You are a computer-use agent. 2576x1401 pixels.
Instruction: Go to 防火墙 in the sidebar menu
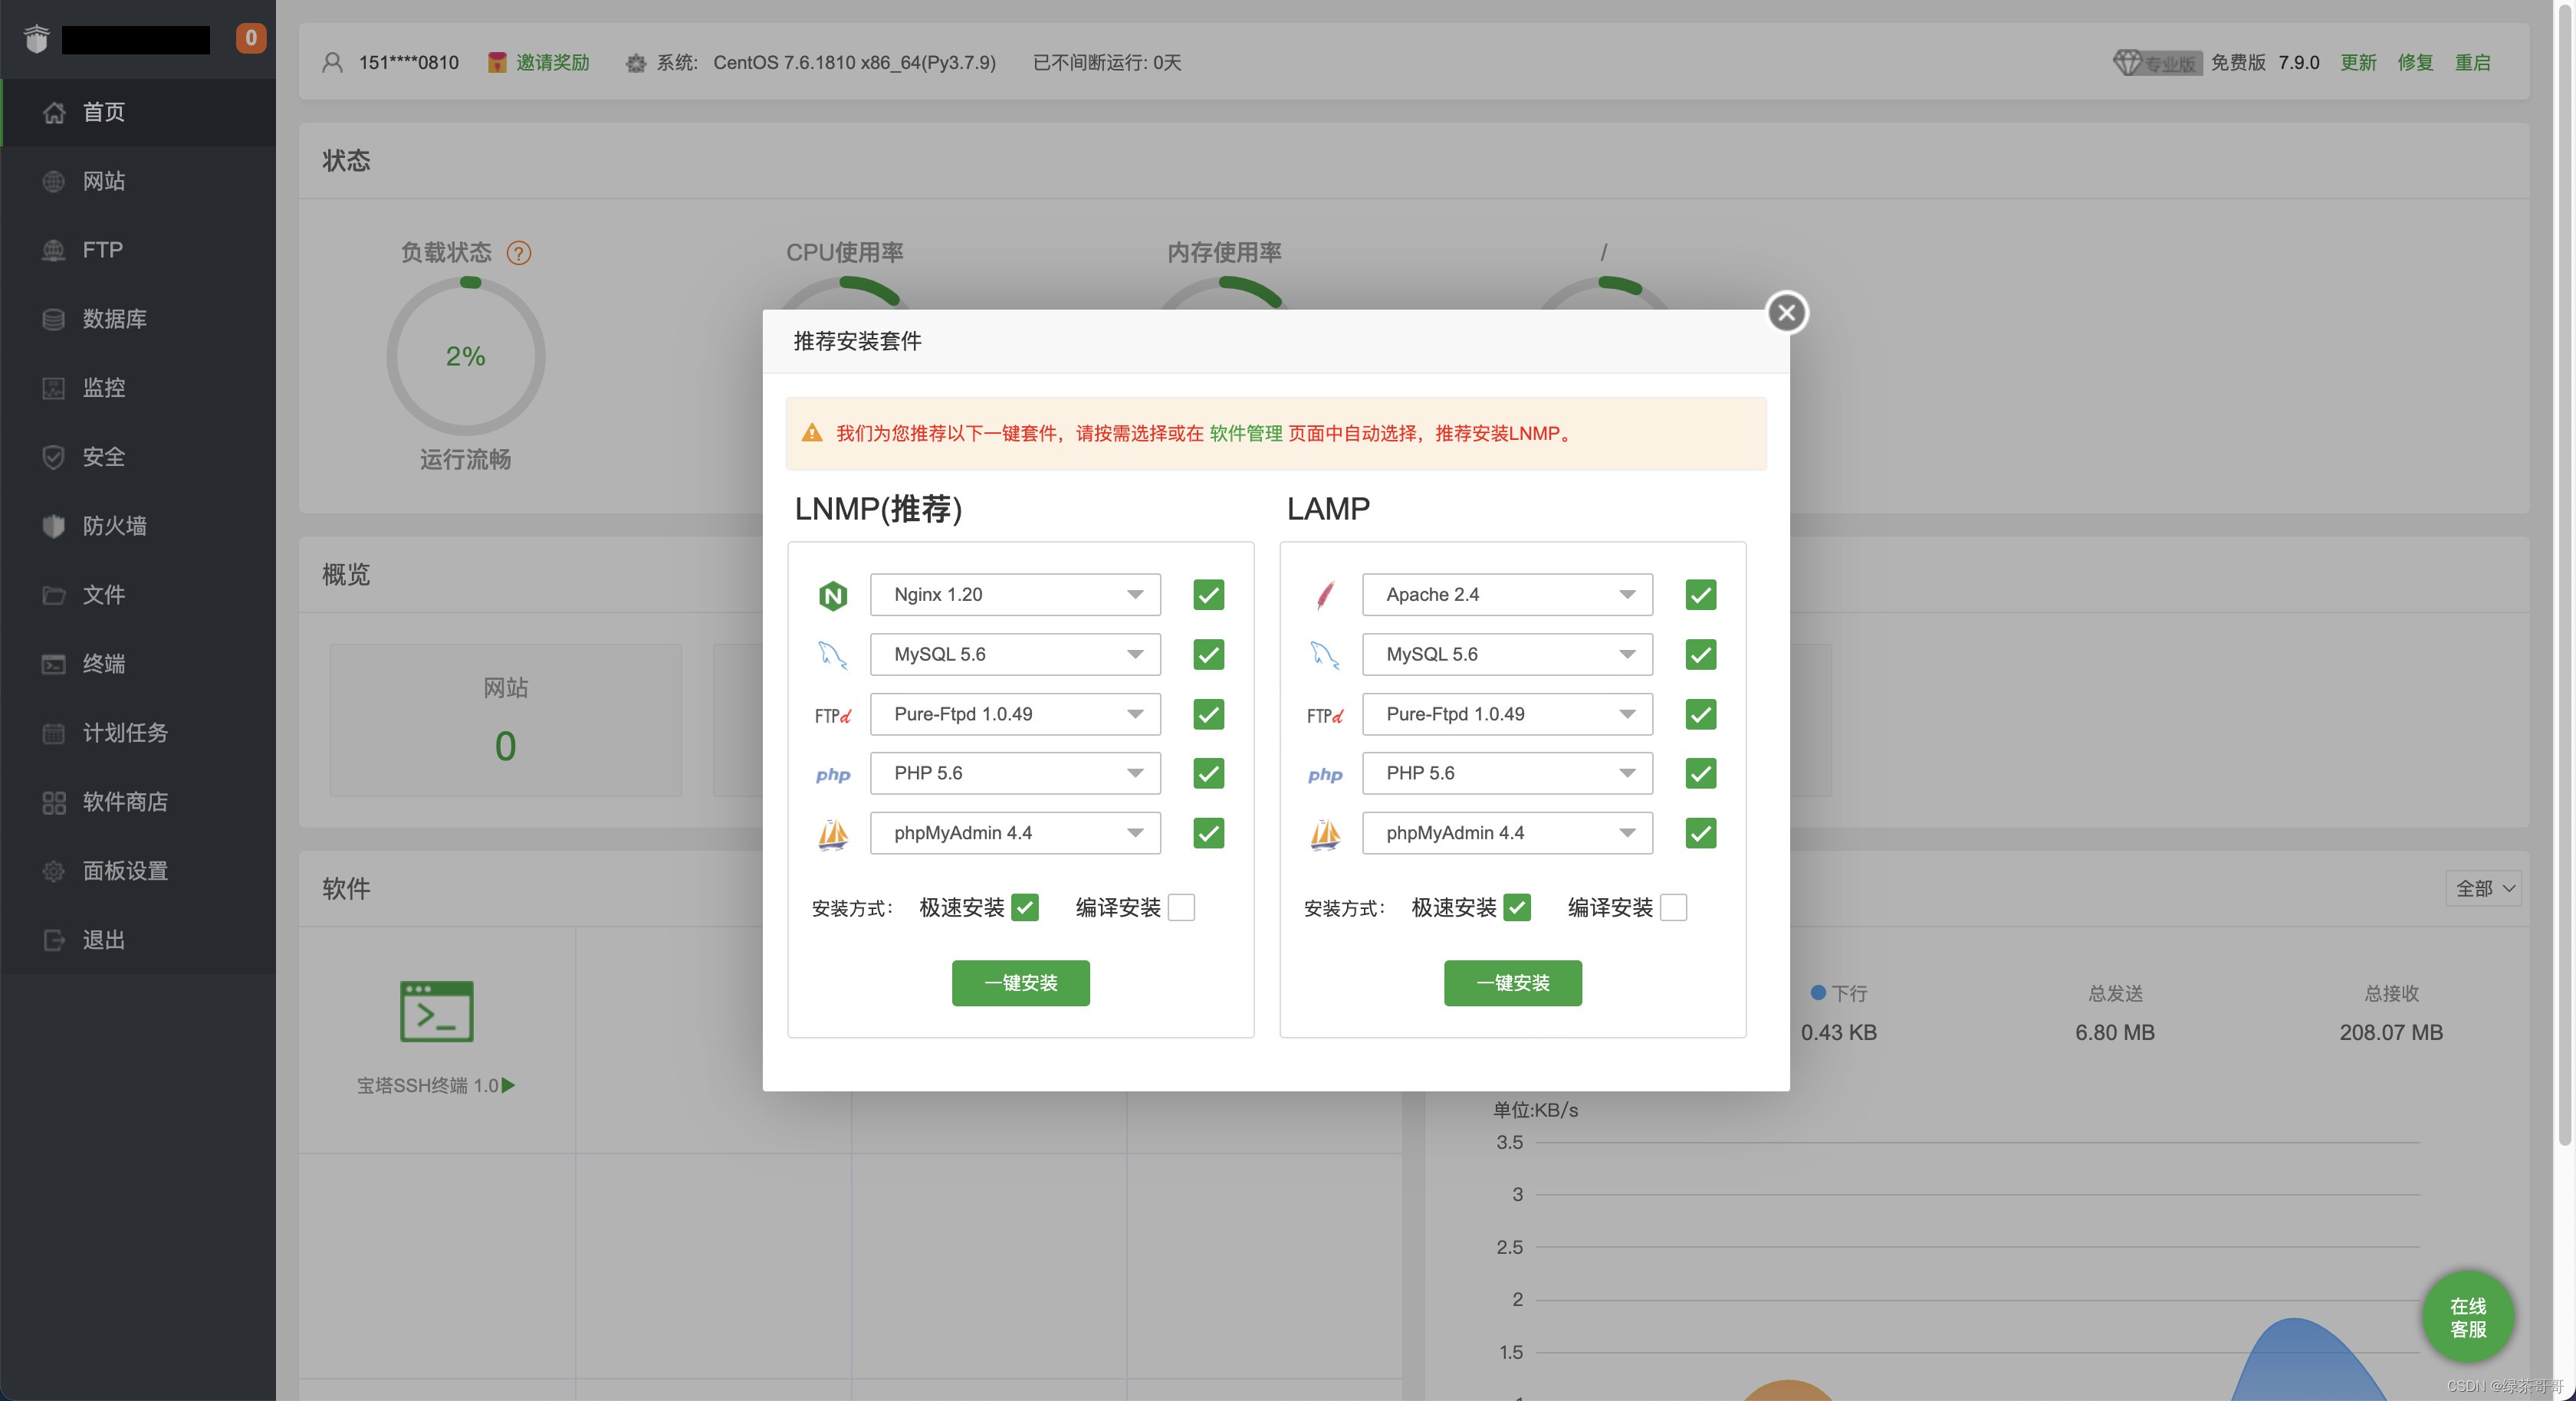[114, 526]
